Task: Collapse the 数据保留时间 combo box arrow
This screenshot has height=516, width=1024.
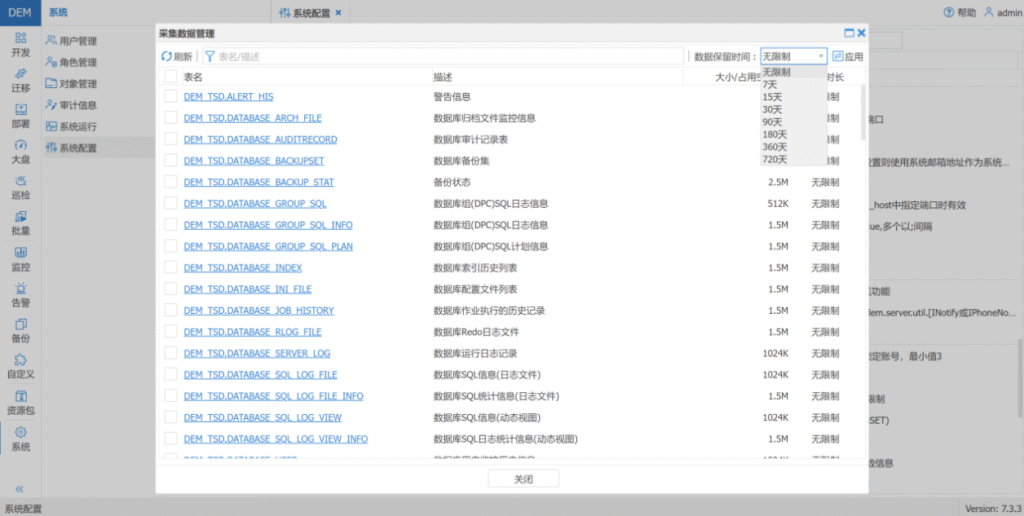Action: pos(821,57)
